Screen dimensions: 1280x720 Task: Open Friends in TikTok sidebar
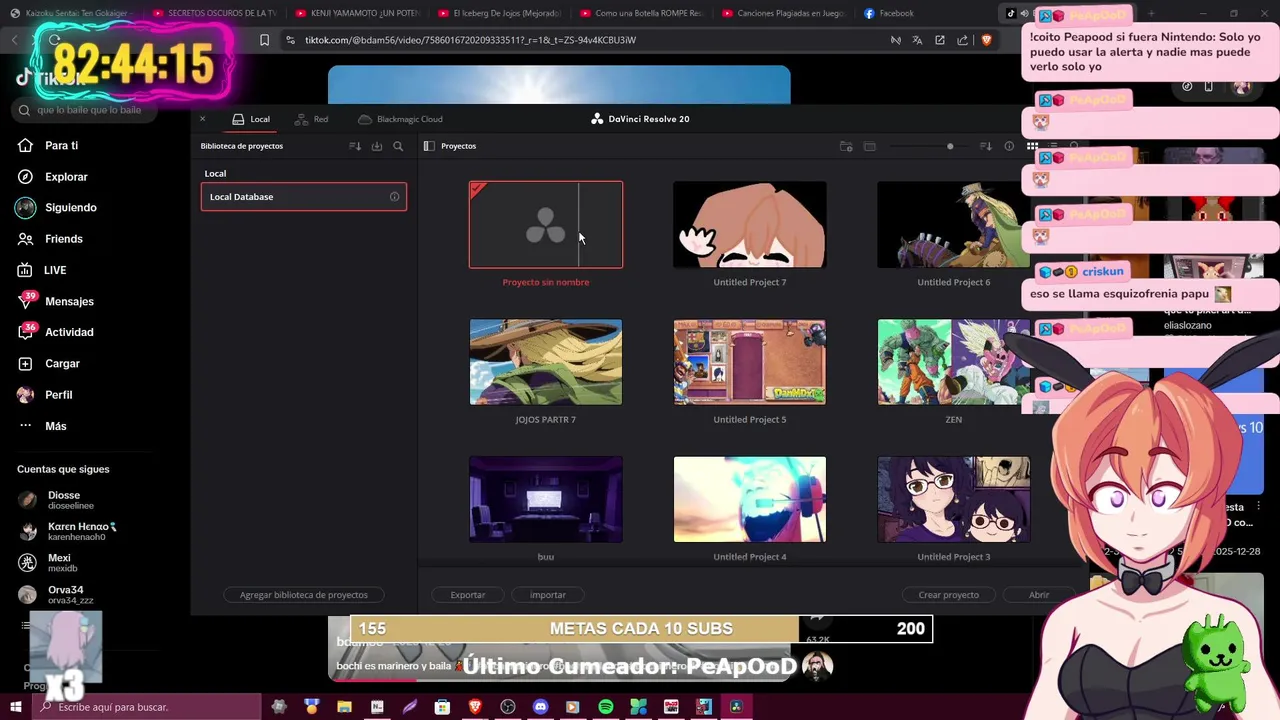click(50, 239)
